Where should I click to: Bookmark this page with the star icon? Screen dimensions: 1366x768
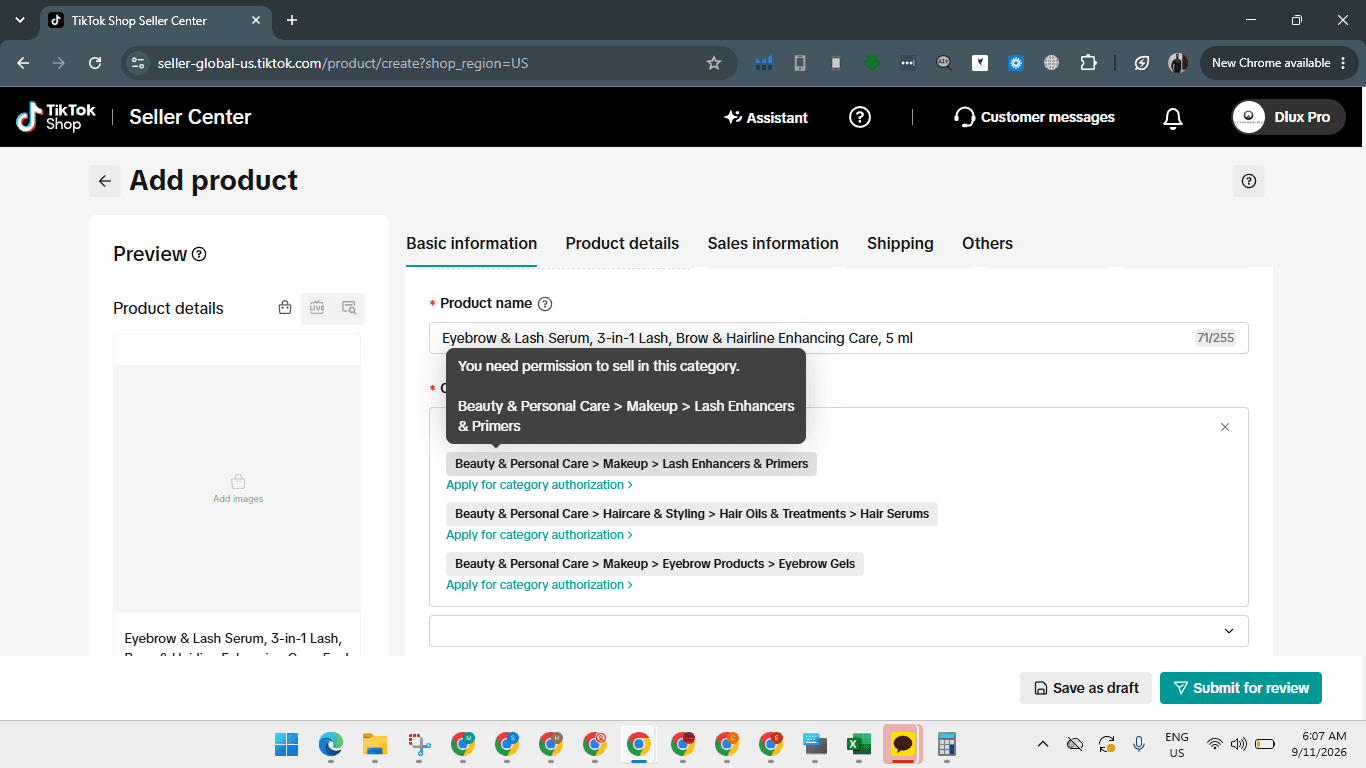coord(714,63)
